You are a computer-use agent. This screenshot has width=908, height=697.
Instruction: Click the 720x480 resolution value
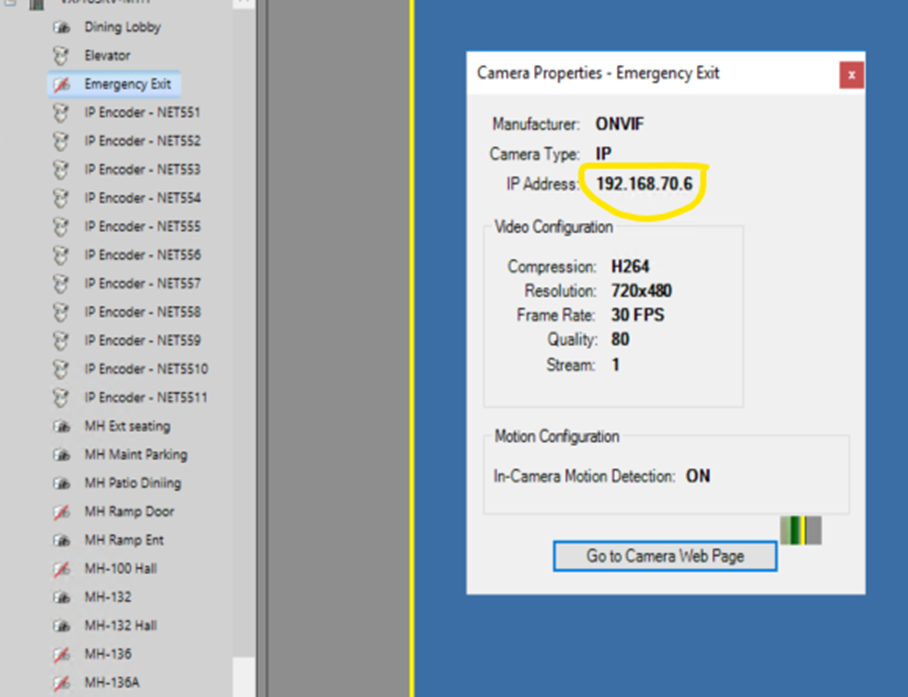coord(642,291)
